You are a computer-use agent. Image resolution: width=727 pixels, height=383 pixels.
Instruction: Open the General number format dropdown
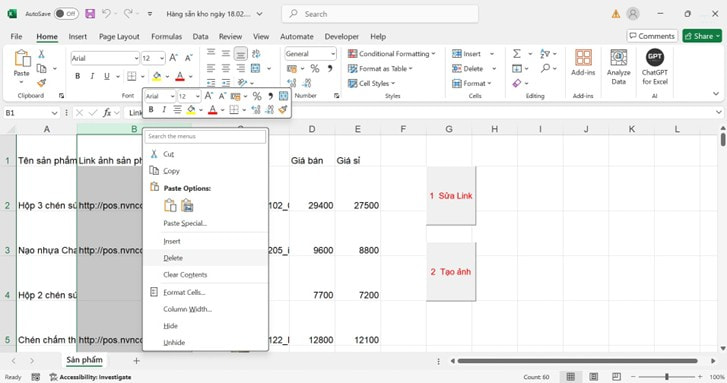332,54
